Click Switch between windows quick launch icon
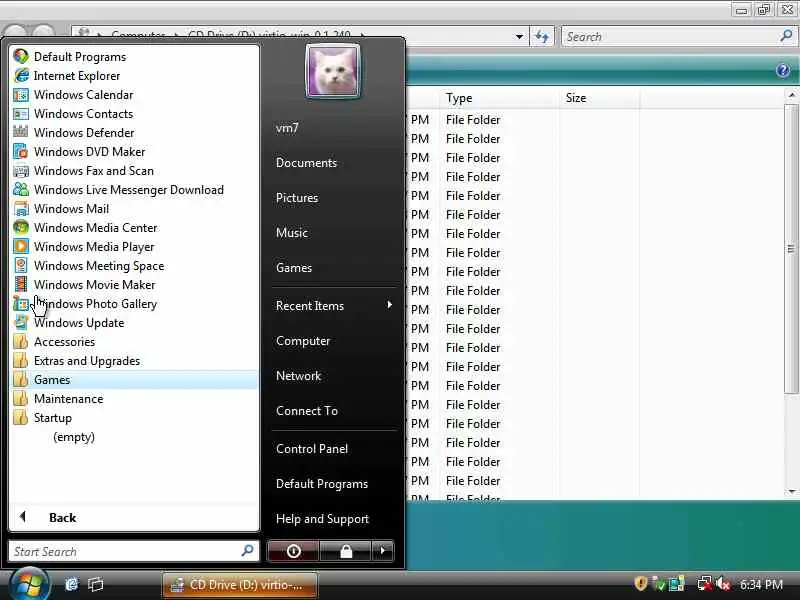800x600 pixels. coord(95,584)
